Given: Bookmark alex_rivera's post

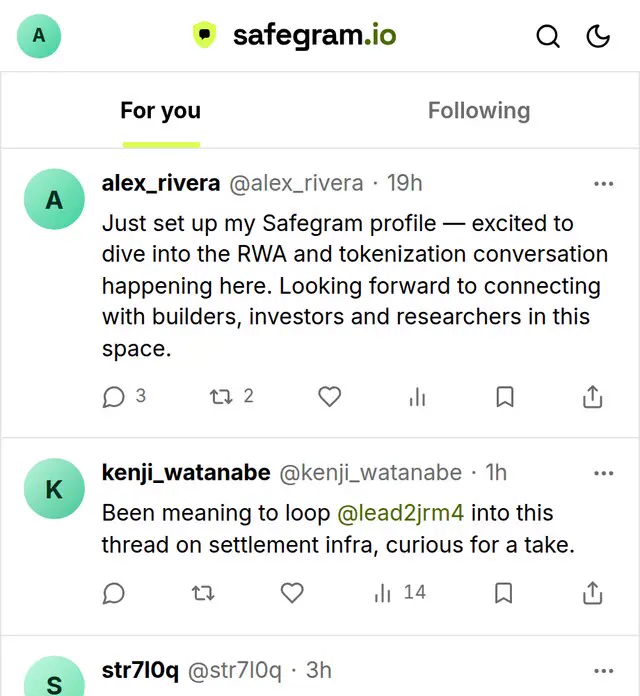Looking at the screenshot, I should (x=505, y=396).
